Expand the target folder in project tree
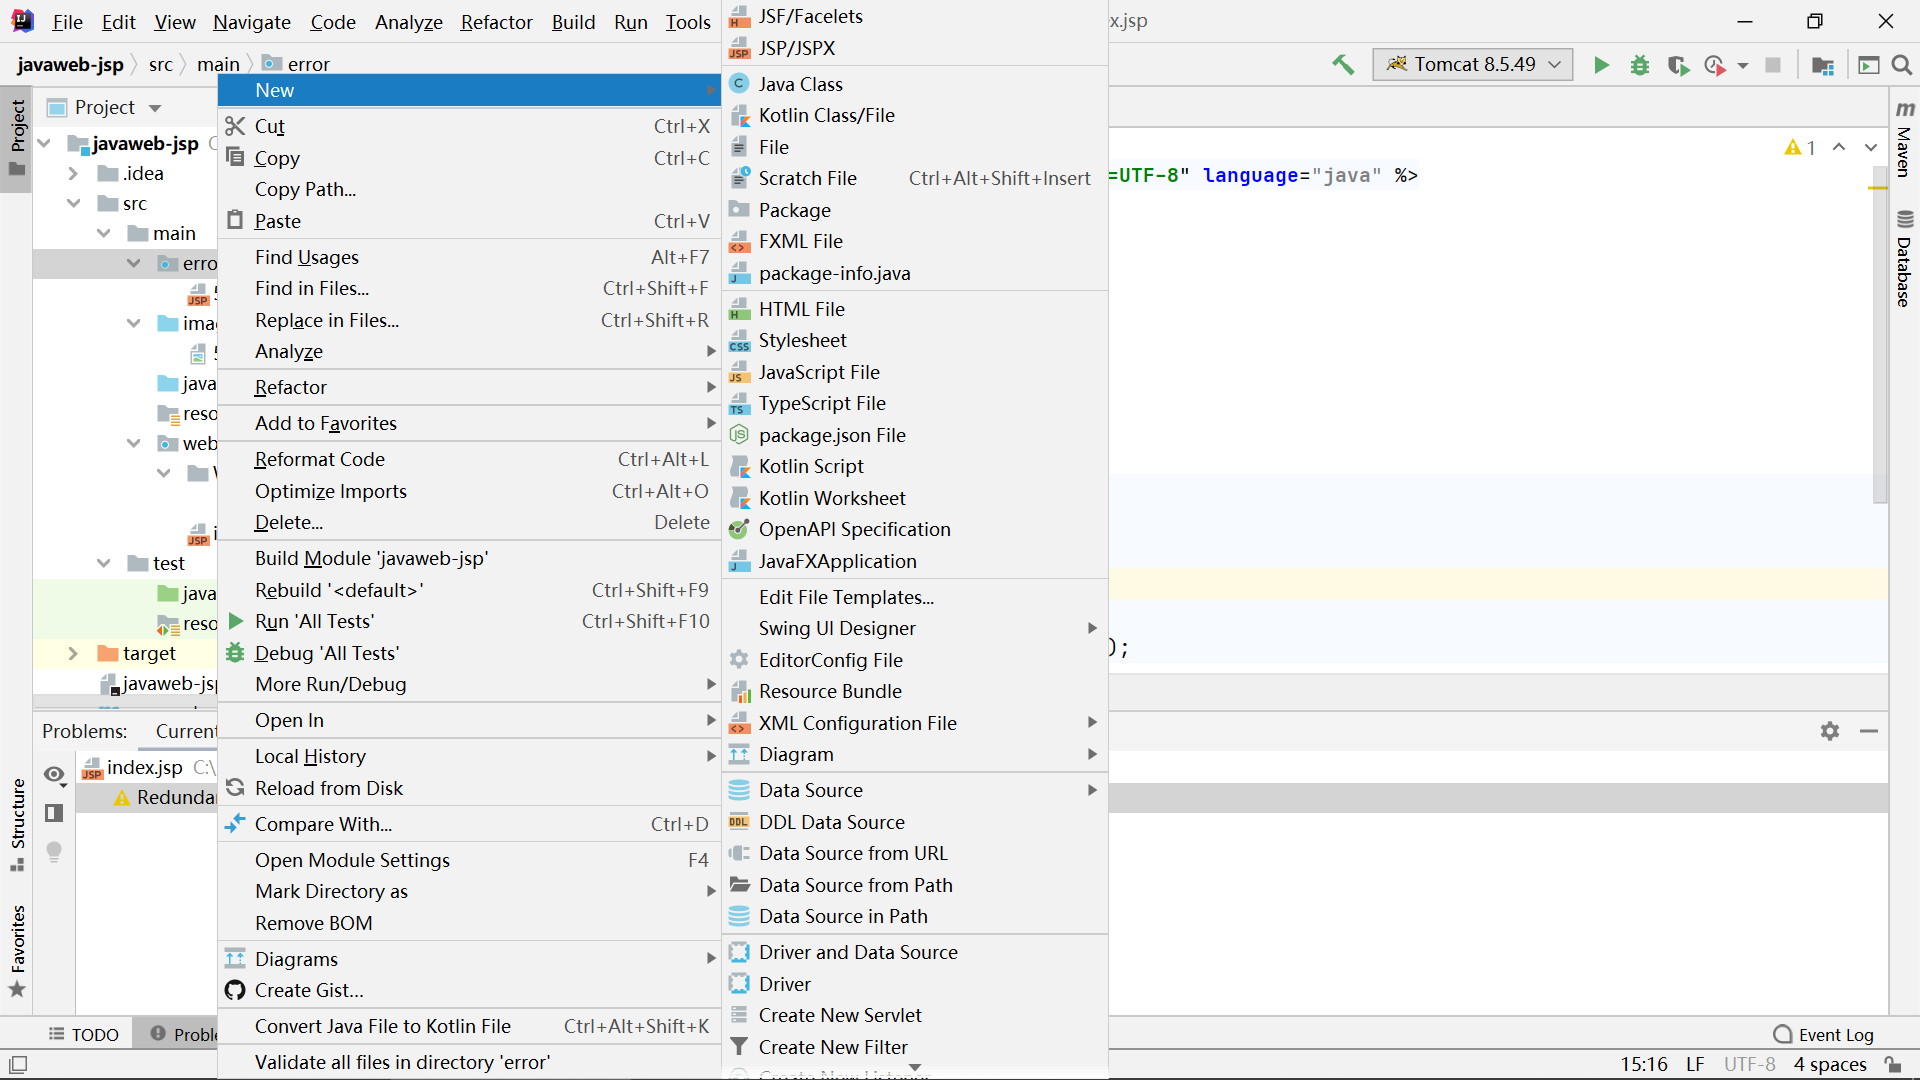Image resolution: width=1920 pixels, height=1080 pixels. click(73, 653)
